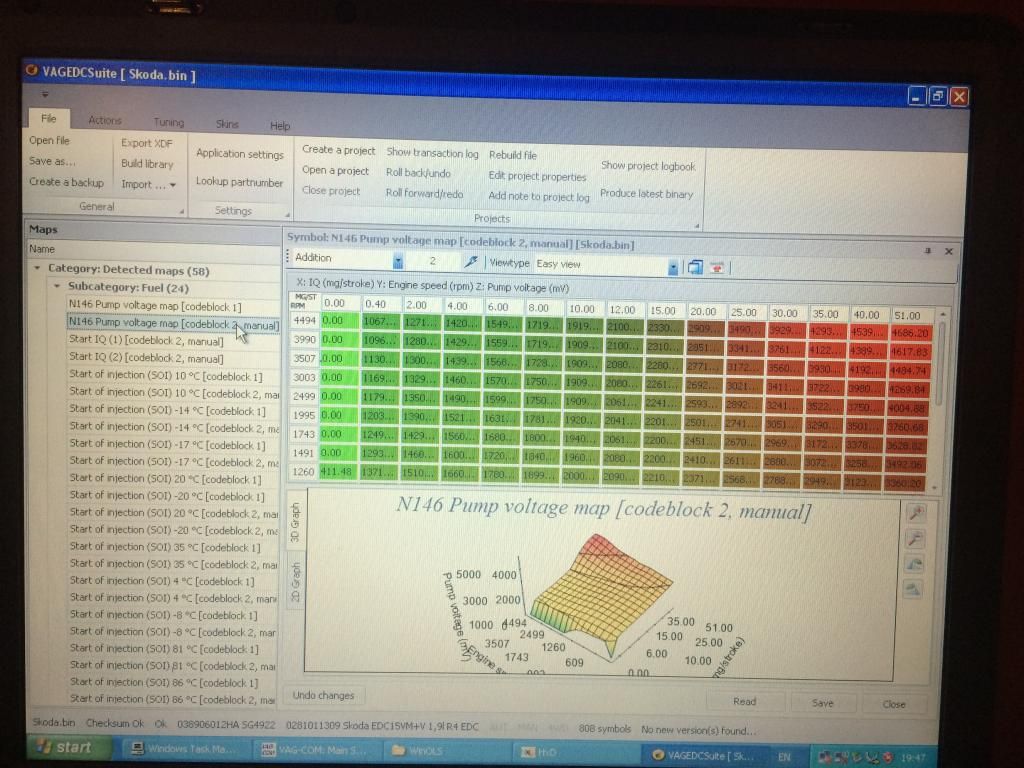Click Produce latest binary
The width and height of the screenshot is (1024, 768).
(x=647, y=194)
